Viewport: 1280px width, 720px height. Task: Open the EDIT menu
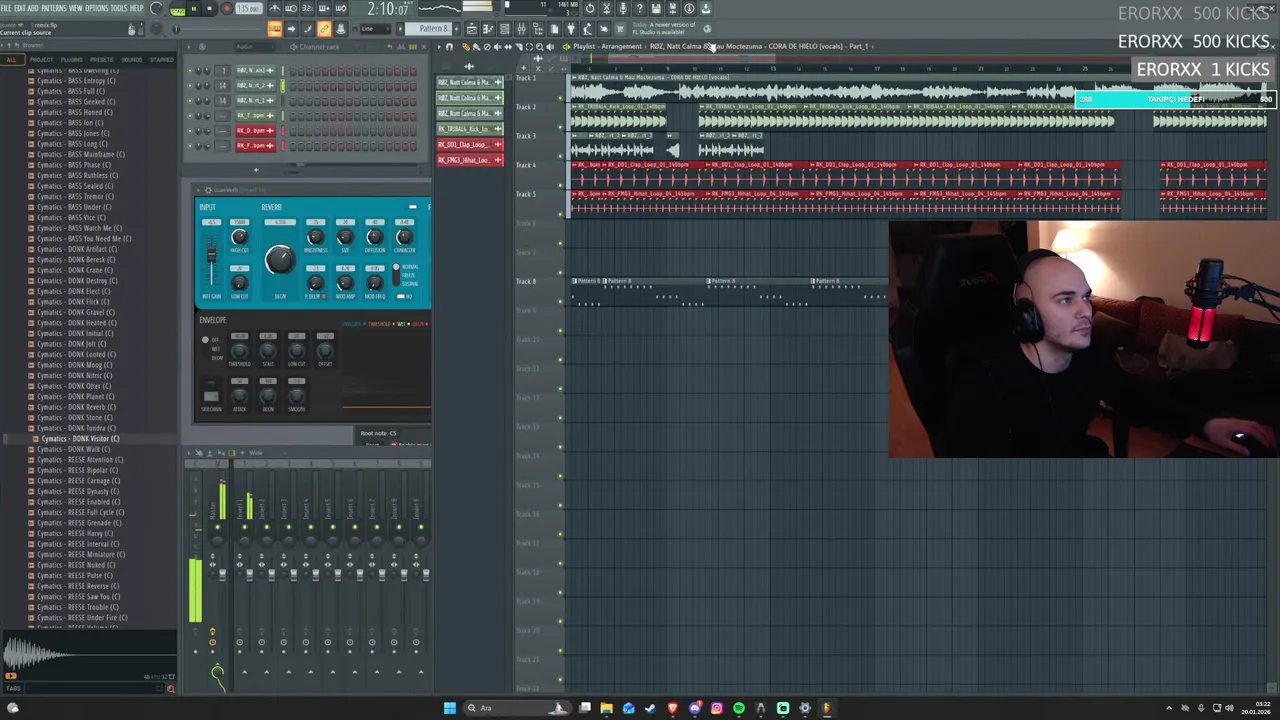[21, 8]
